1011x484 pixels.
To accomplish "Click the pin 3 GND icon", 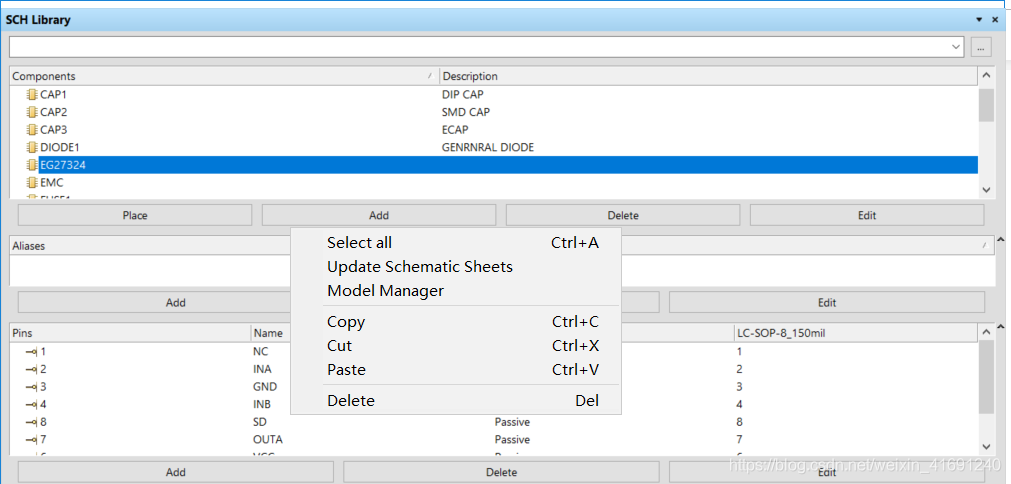I will tap(30, 387).
